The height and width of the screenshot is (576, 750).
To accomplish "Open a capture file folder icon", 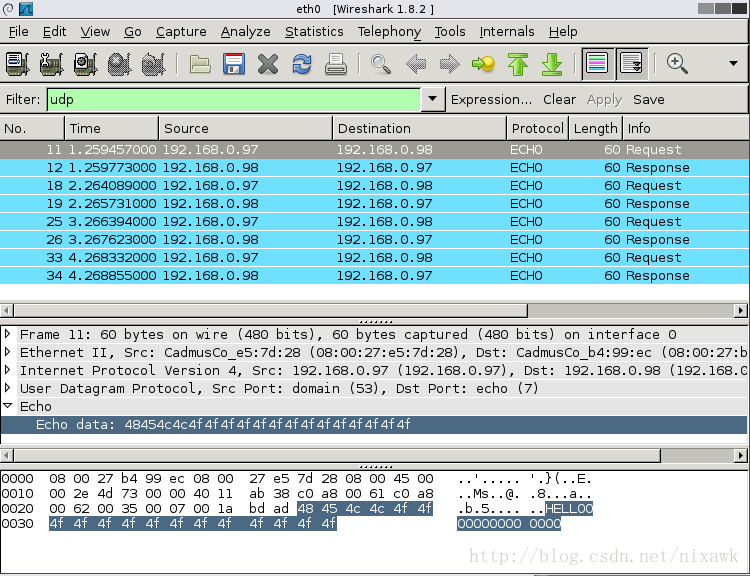I will [x=200, y=64].
